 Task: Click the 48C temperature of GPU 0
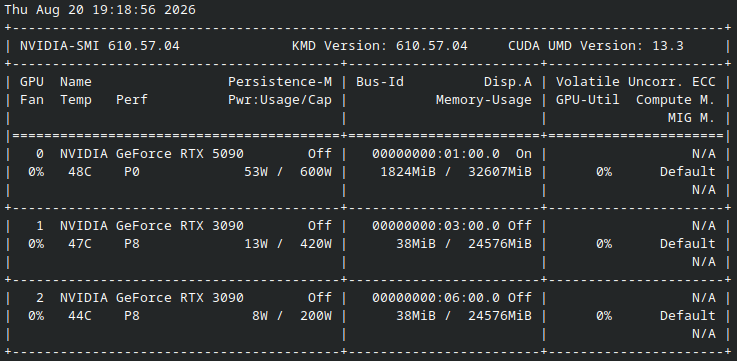[x=80, y=172]
